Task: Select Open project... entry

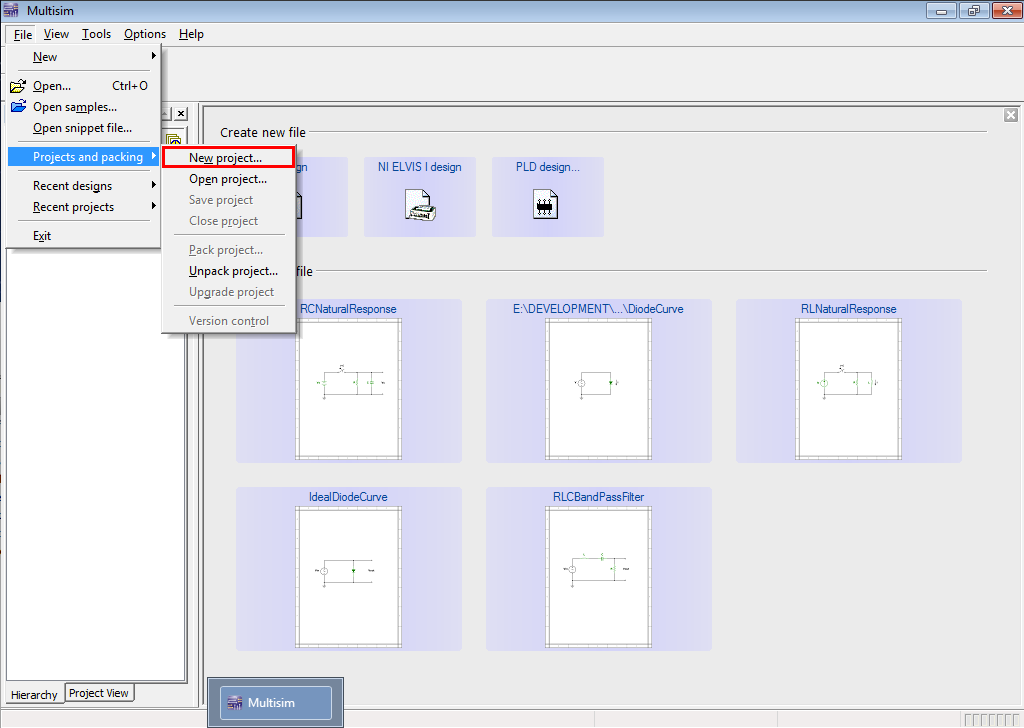Action: coord(229,179)
